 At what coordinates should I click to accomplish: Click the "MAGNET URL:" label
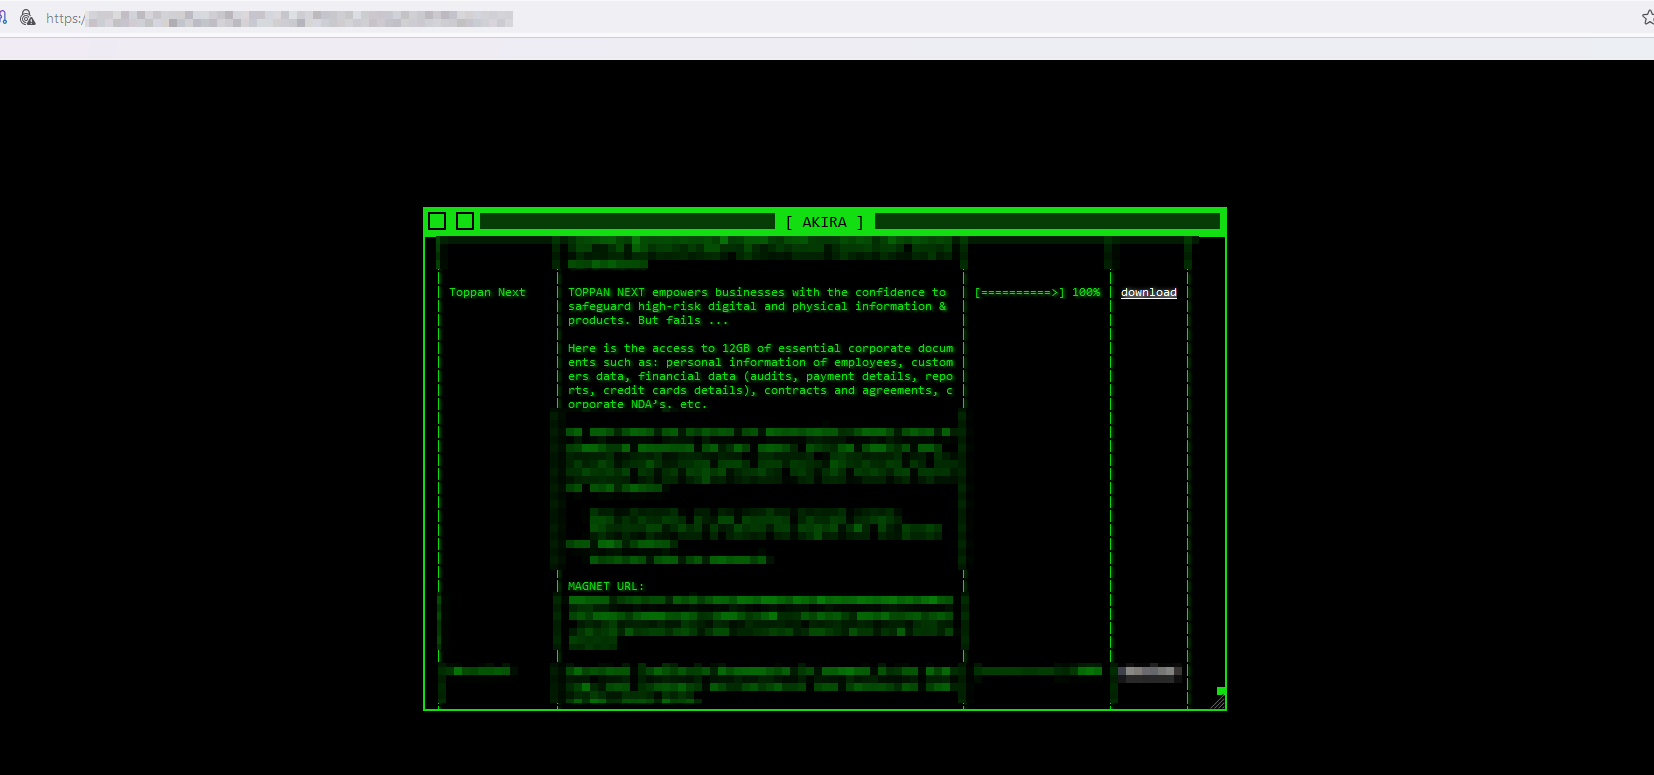pyautogui.click(x=606, y=587)
